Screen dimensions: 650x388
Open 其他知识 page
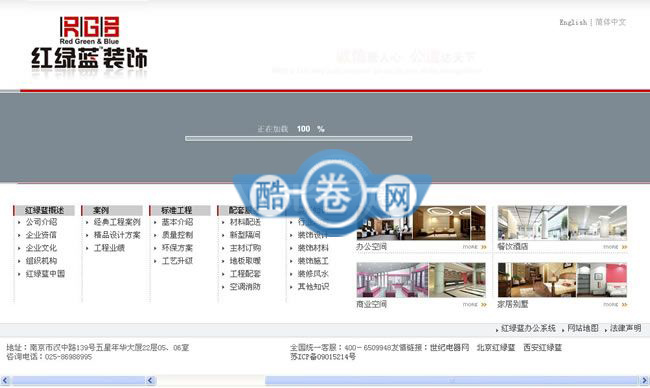coord(313,286)
